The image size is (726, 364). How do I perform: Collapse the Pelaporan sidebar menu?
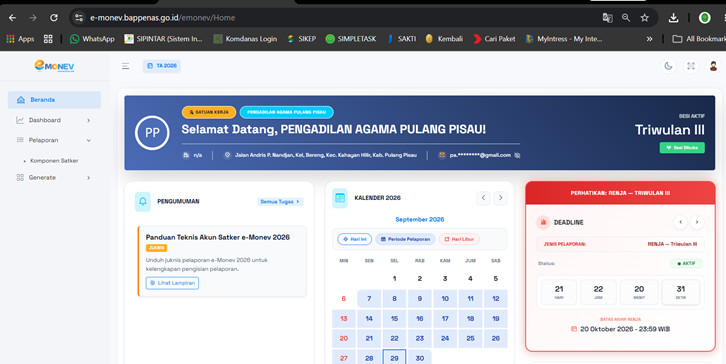(x=54, y=140)
